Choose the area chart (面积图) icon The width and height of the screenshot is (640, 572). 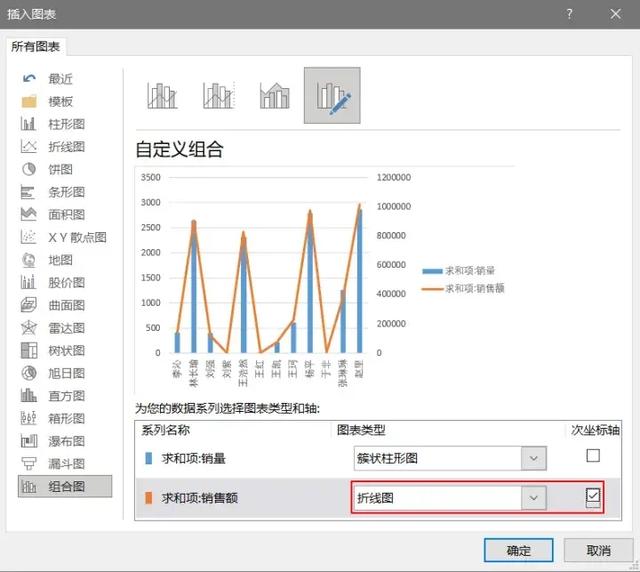coord(29,214)
